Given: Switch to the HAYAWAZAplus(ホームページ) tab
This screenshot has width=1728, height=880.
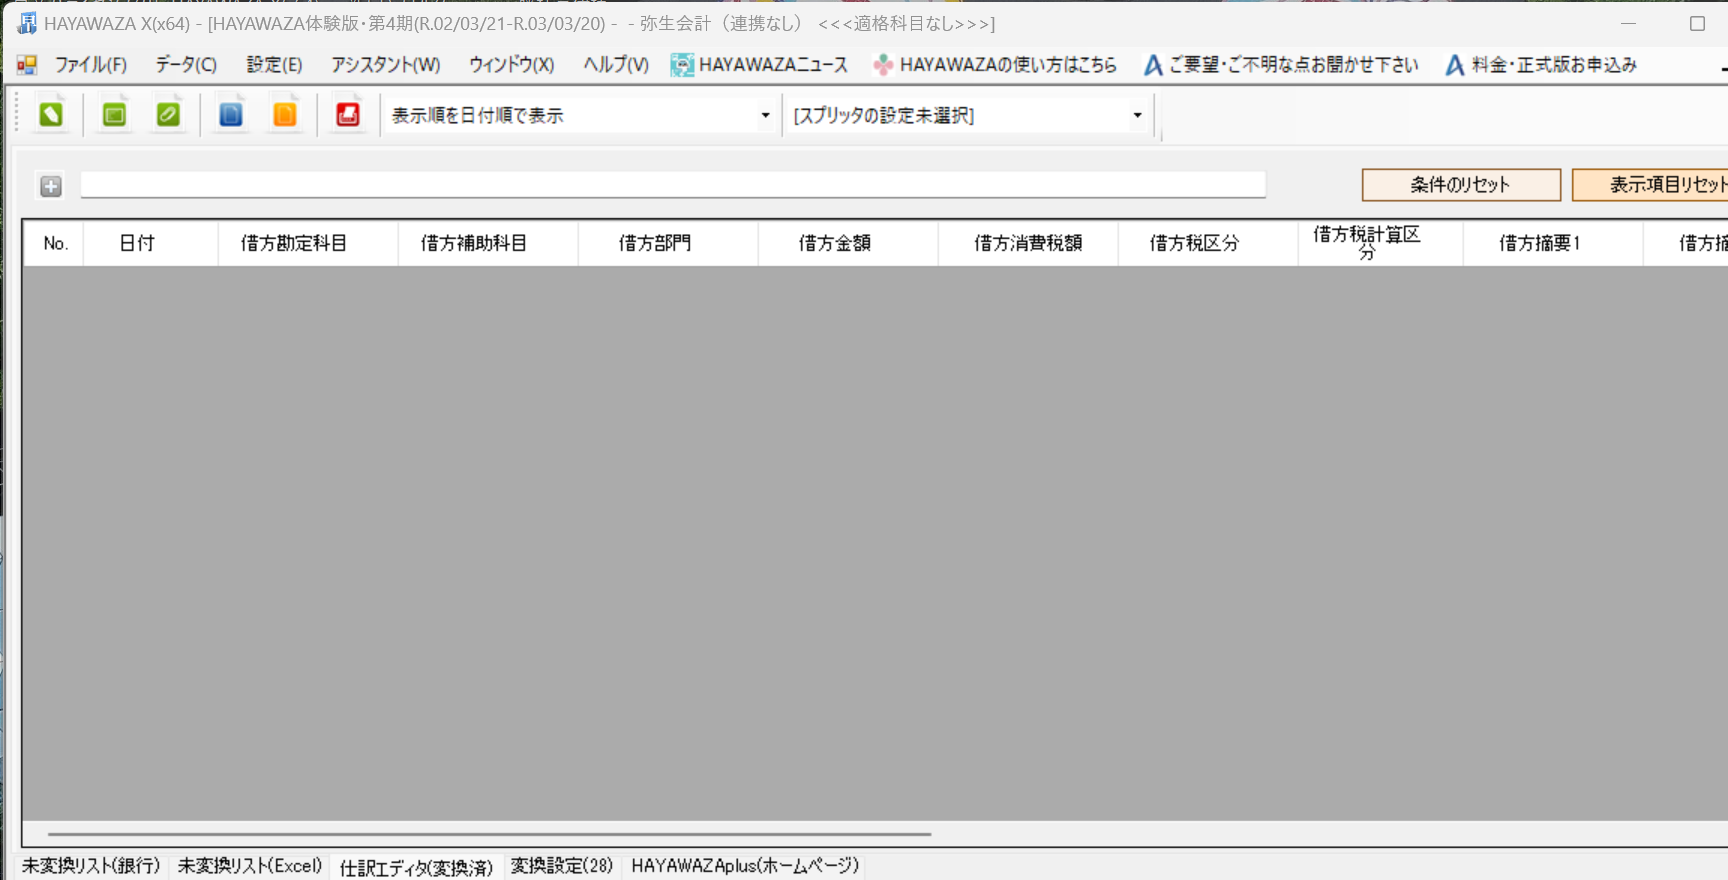Looking at the screenshot, I should (x=745, y=866).
